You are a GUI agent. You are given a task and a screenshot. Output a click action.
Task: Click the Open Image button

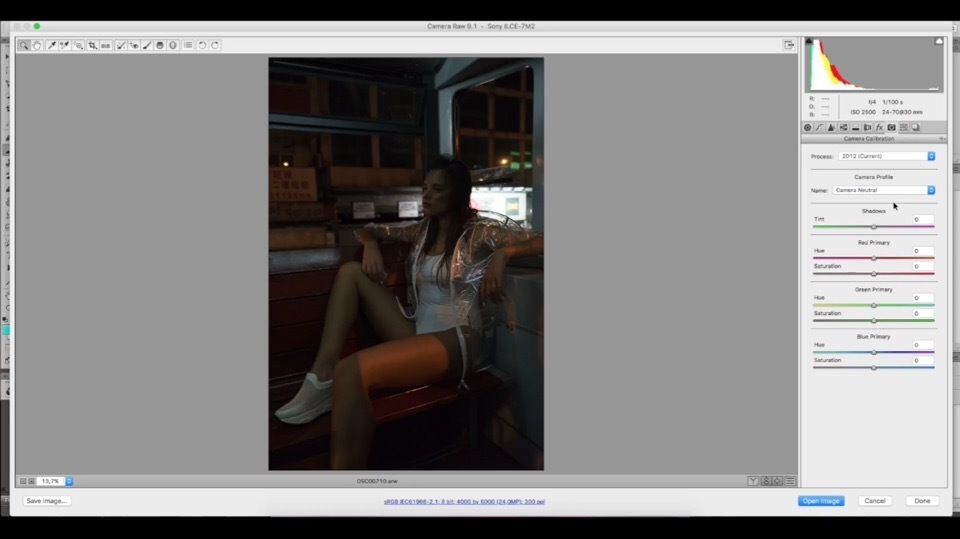coord(821,501)
